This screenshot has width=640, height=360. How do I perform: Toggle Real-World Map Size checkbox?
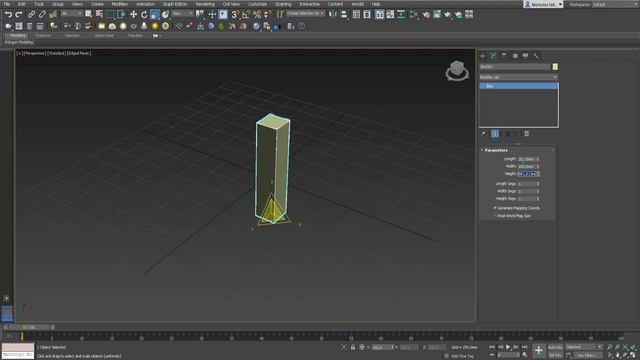pyautogui.click(x=495, y=216)
